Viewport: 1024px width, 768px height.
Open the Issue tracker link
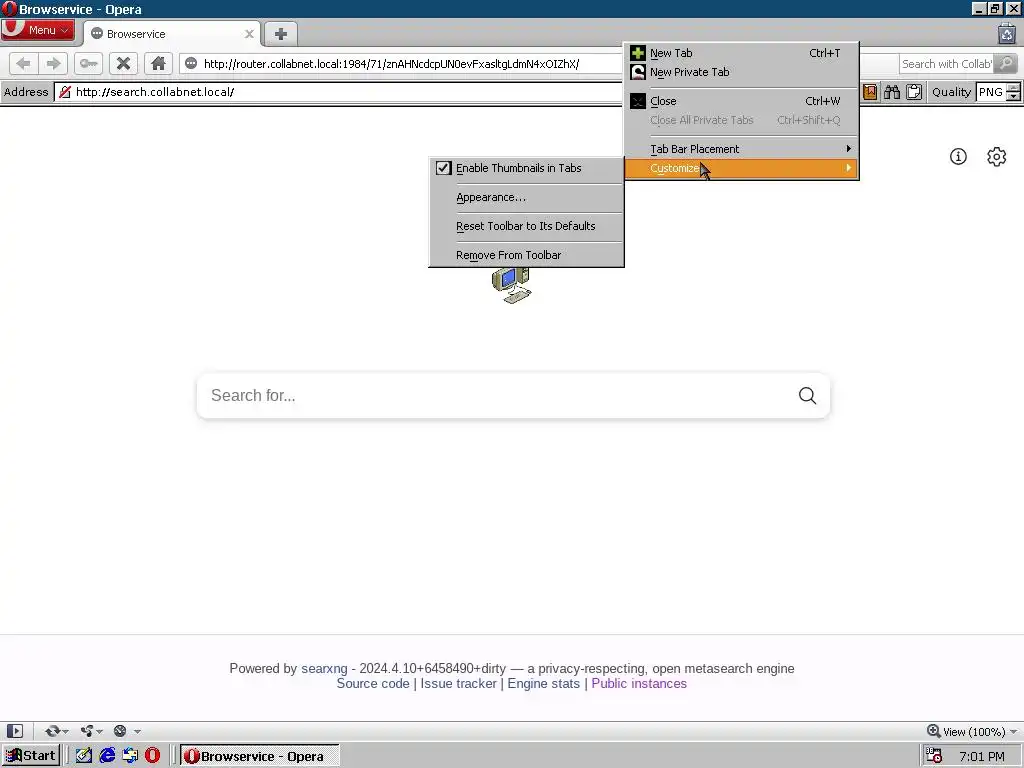click(458, 684)
